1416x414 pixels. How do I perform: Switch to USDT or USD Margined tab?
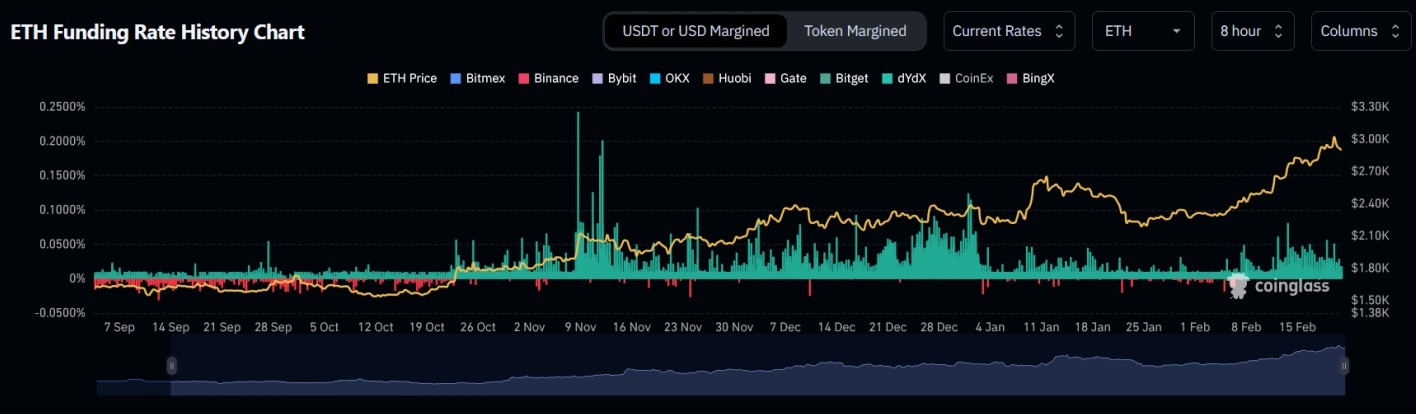[x=696, y=31]
